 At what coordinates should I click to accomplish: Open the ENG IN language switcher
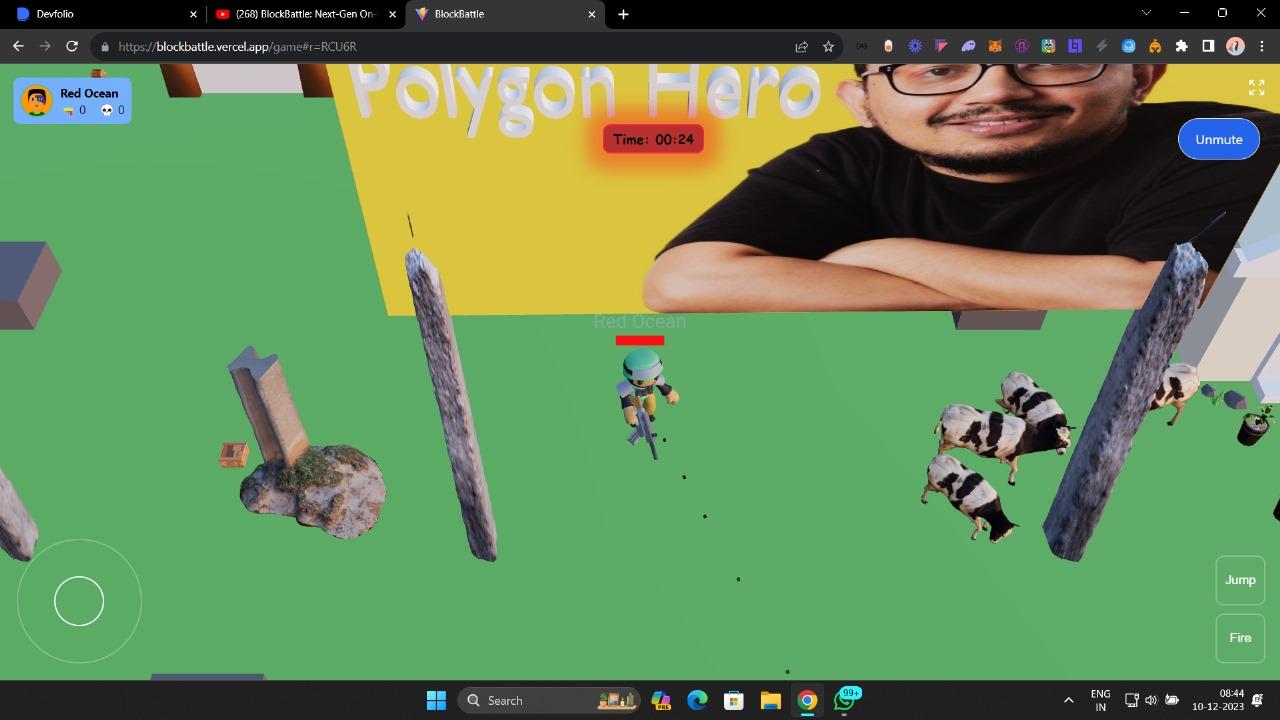[x=1100, y=700]
